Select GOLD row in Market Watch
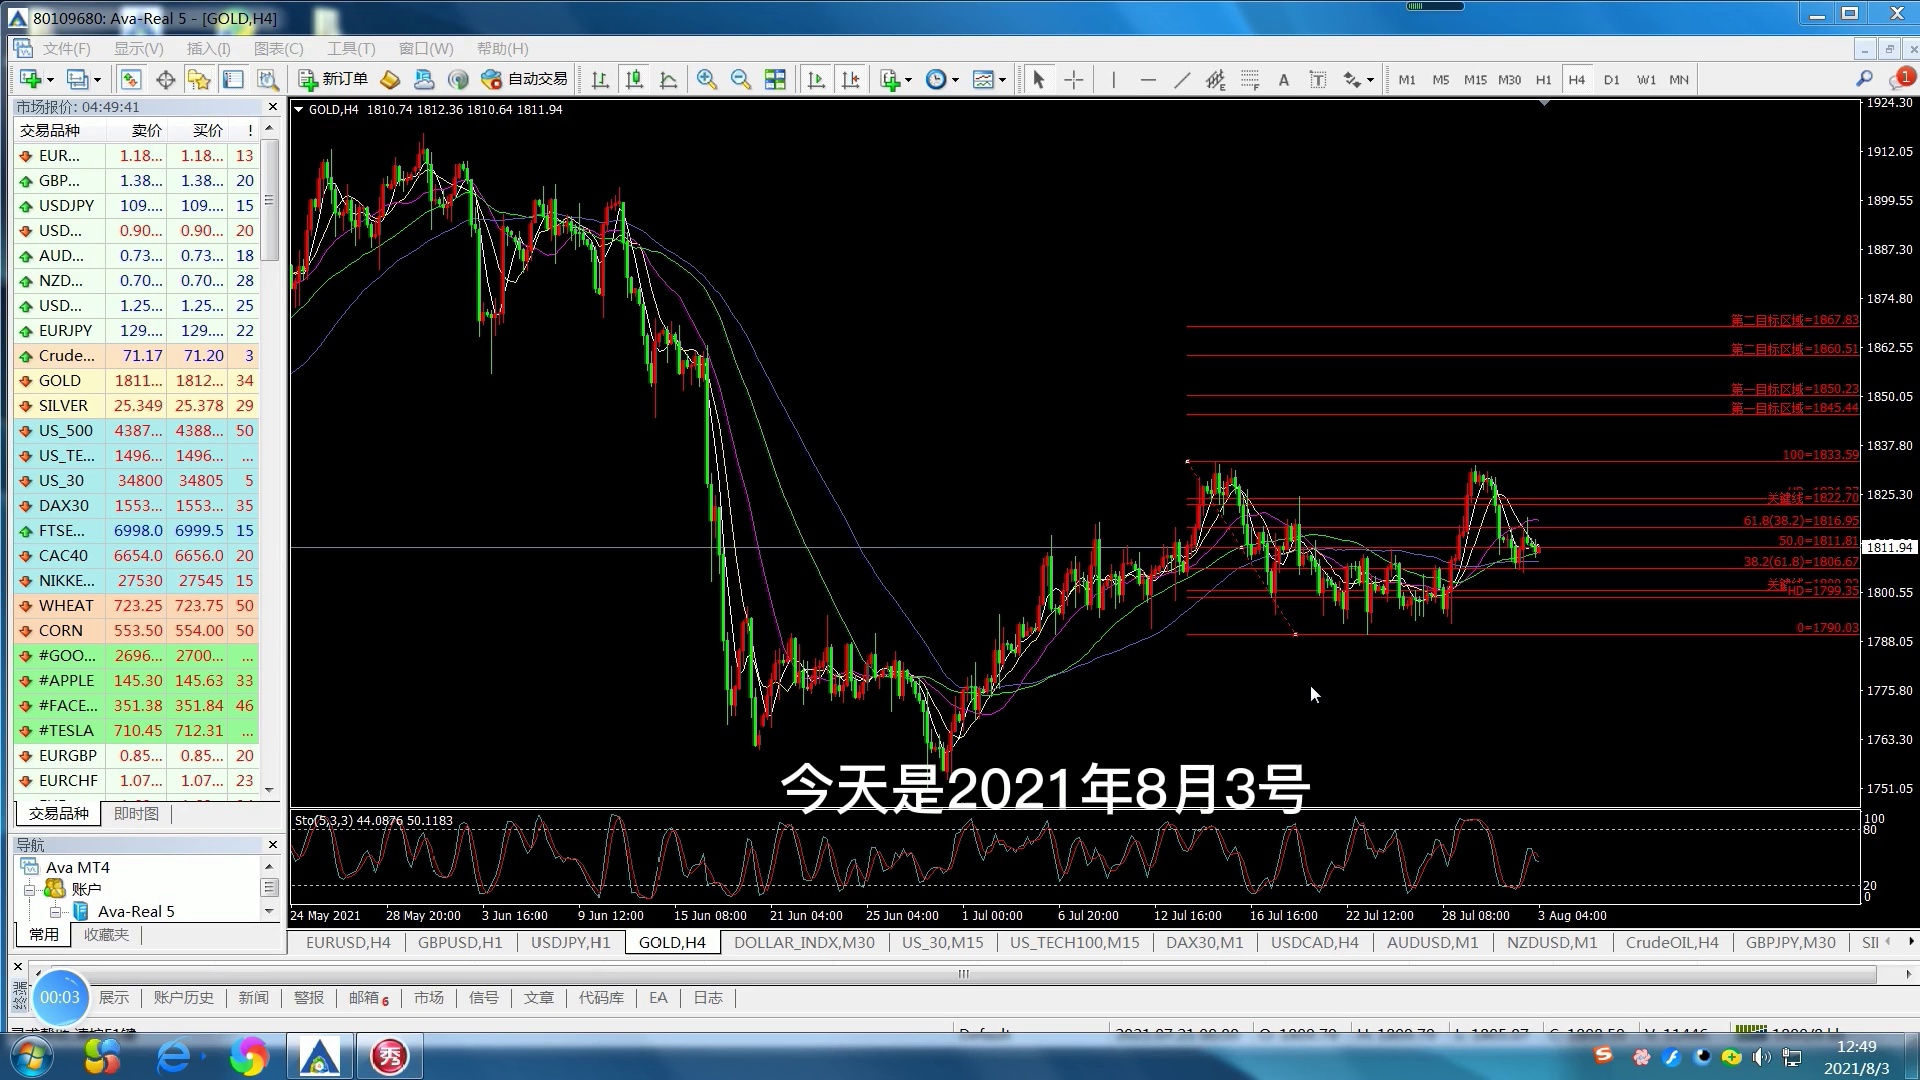This screenshot has height=1080, width=1920. 60,381
